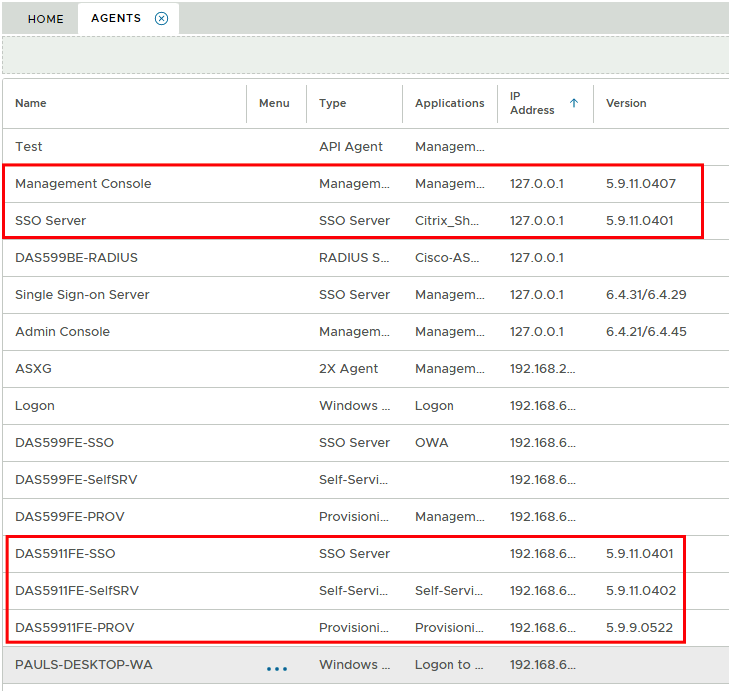Open the DAS599BE-RADIUS agent entry
Image resolution: width=729 pixels, height=691 pixels.
[x=76, y=258]
